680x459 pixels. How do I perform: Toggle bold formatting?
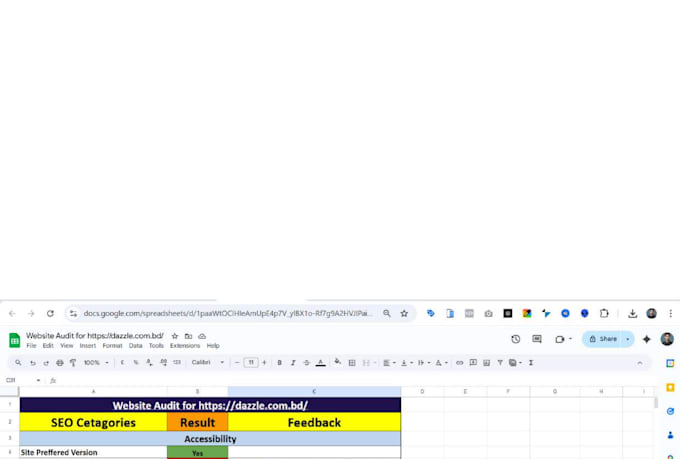pyautogui.click(x=279, y=363)
